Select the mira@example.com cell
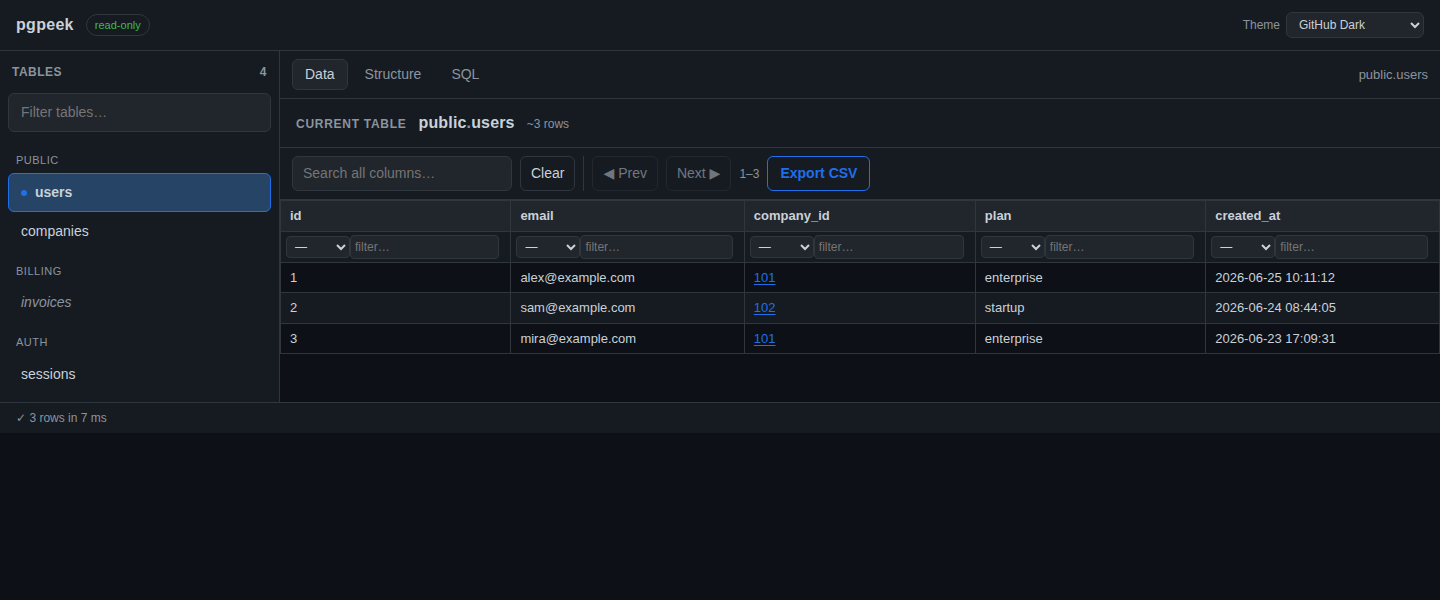 [x=627, y=339]
